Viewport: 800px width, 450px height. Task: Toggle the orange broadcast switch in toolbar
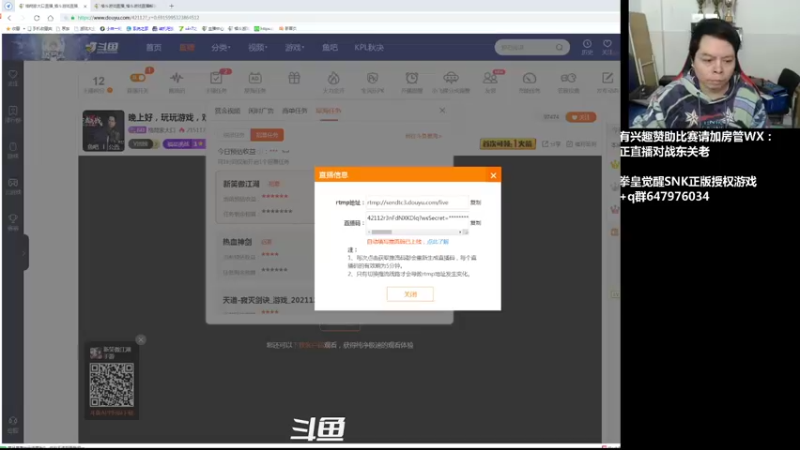pos(138,78)
